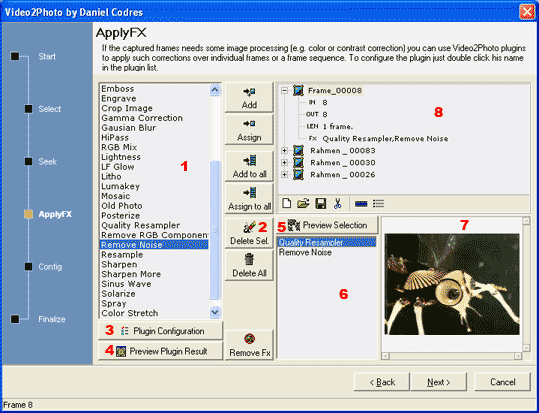
Task: Open Plugin Configuration
Action: pos(161,331)
